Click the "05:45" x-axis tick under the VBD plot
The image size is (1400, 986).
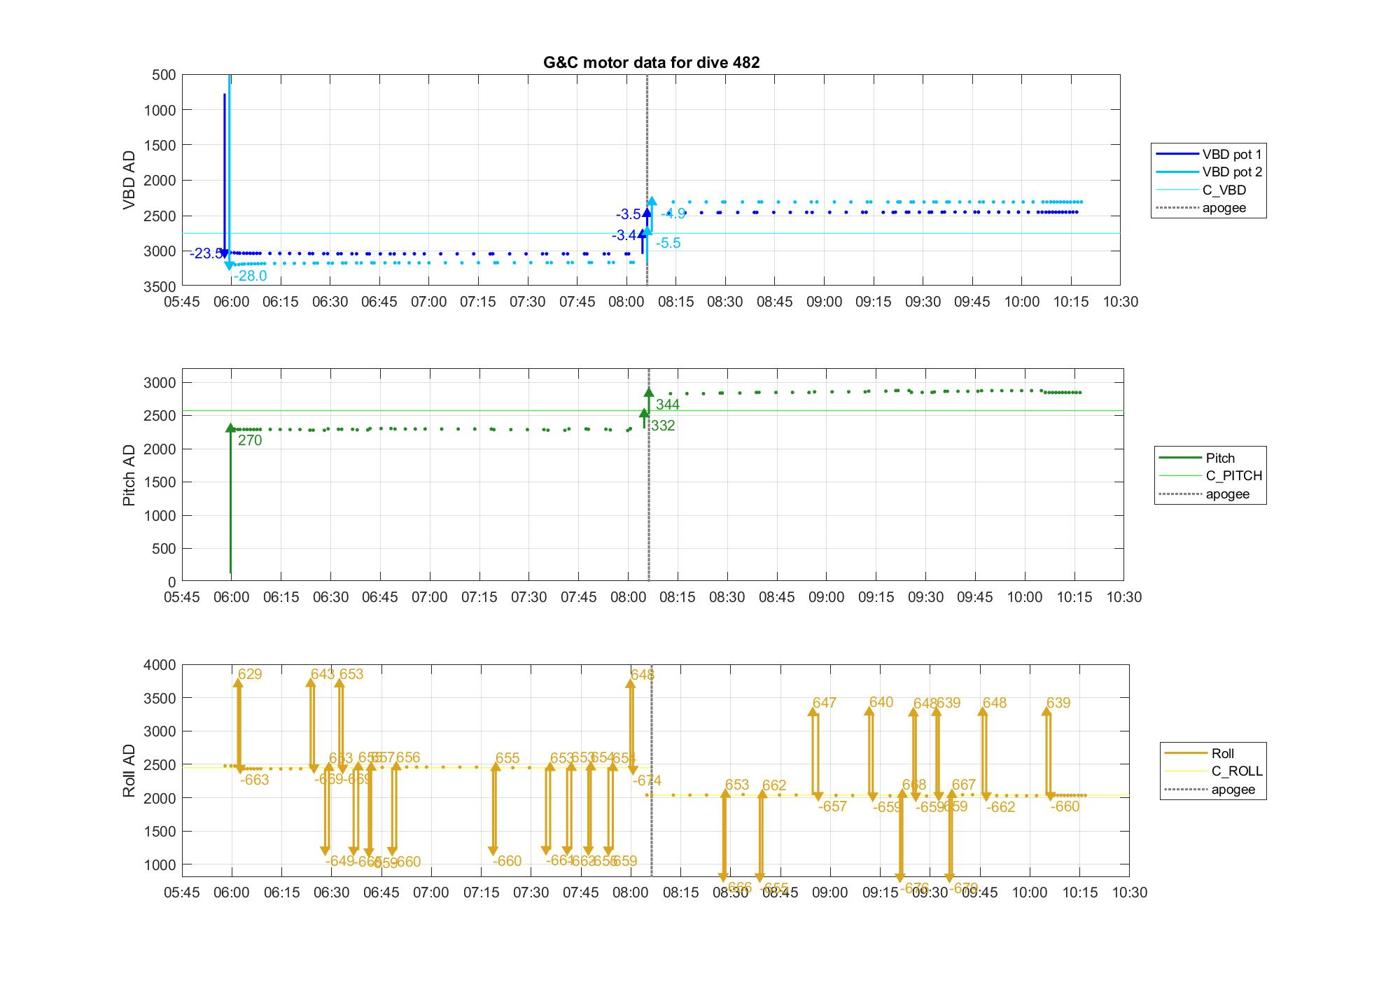[182, 302]
